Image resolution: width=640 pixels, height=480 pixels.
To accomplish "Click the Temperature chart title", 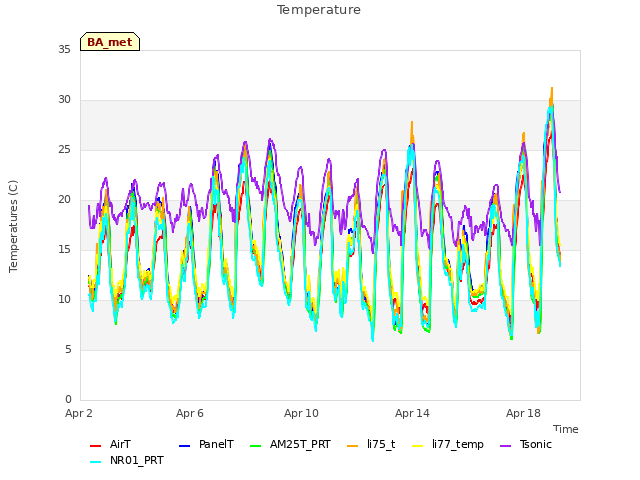I will (x=319, y=10).
